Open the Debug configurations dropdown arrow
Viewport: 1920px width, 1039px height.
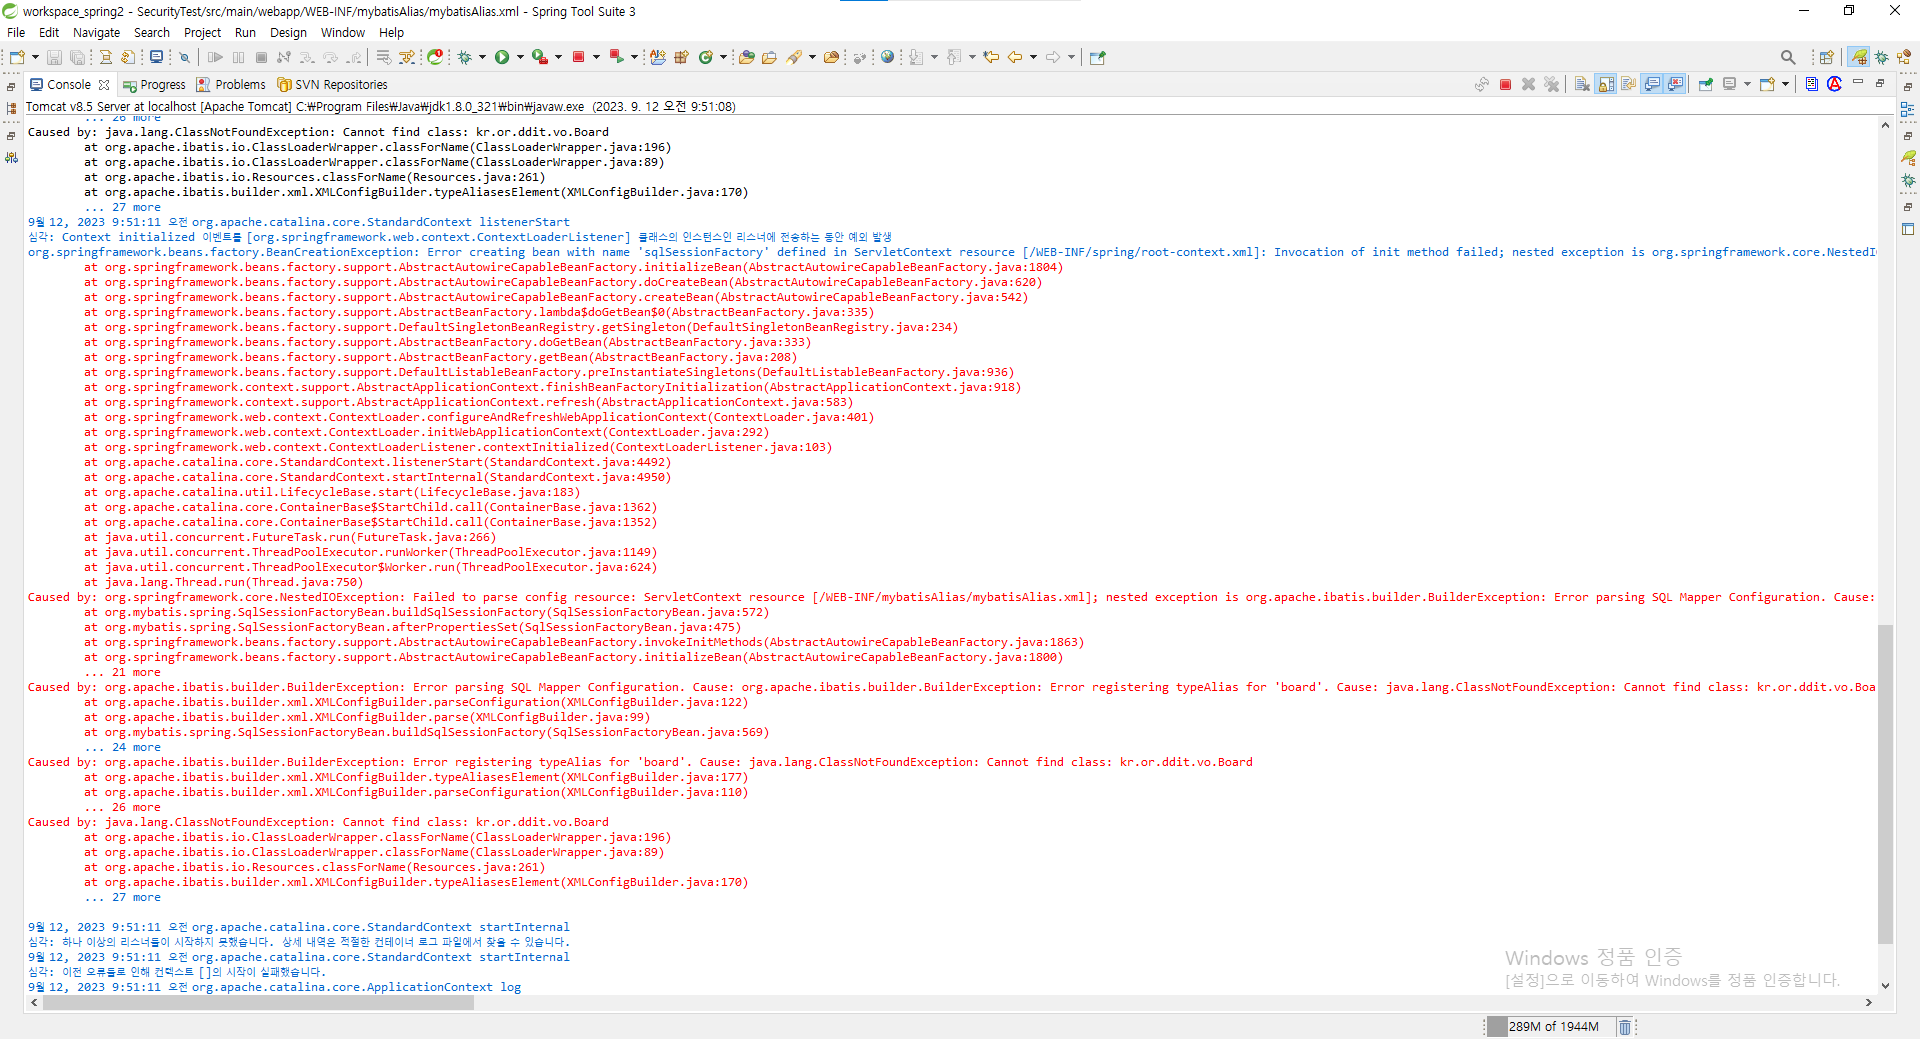482,57
